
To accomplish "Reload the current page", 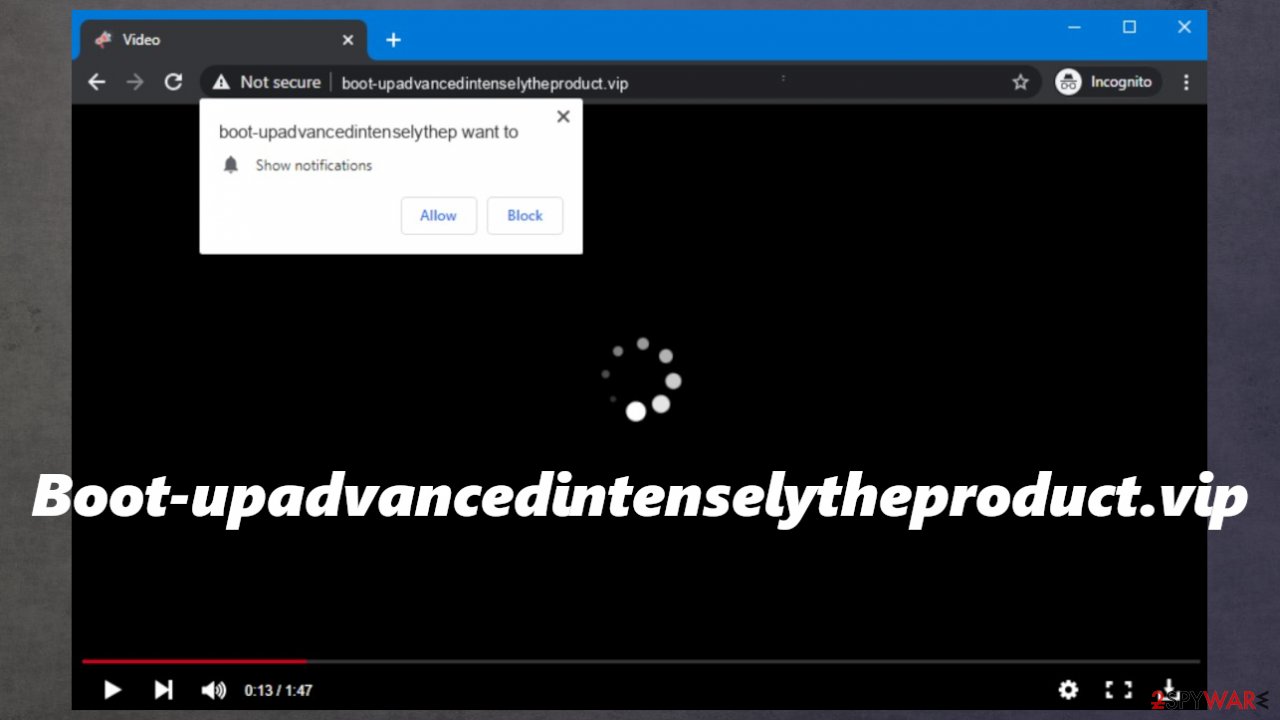I will click(173, 82).
